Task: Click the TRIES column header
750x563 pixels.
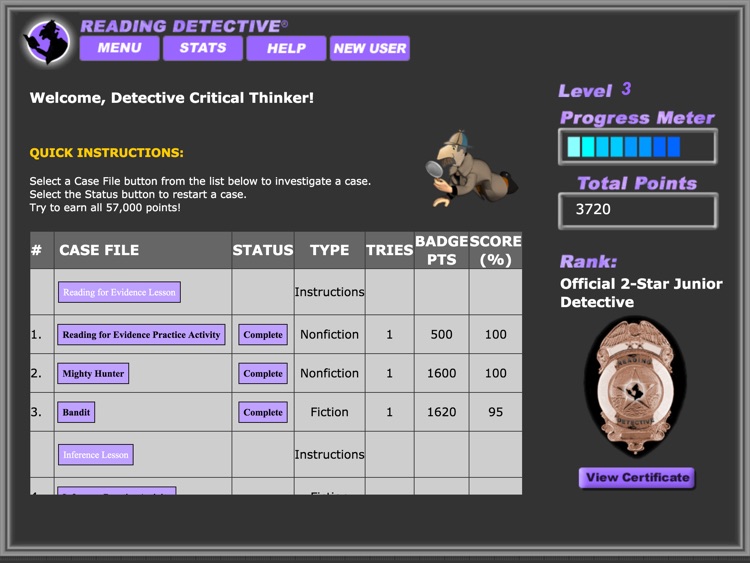Action: [x=389, y=250]
